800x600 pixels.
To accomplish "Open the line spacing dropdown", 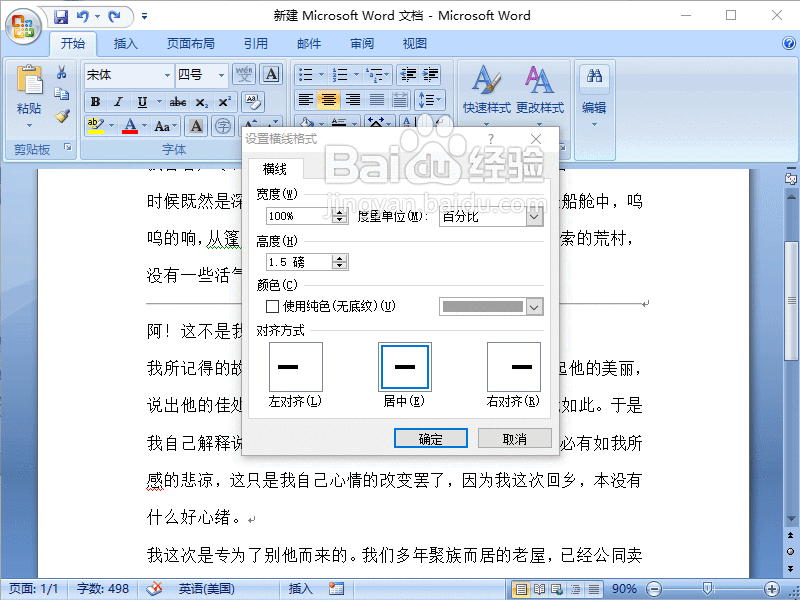I will point(431,99).
